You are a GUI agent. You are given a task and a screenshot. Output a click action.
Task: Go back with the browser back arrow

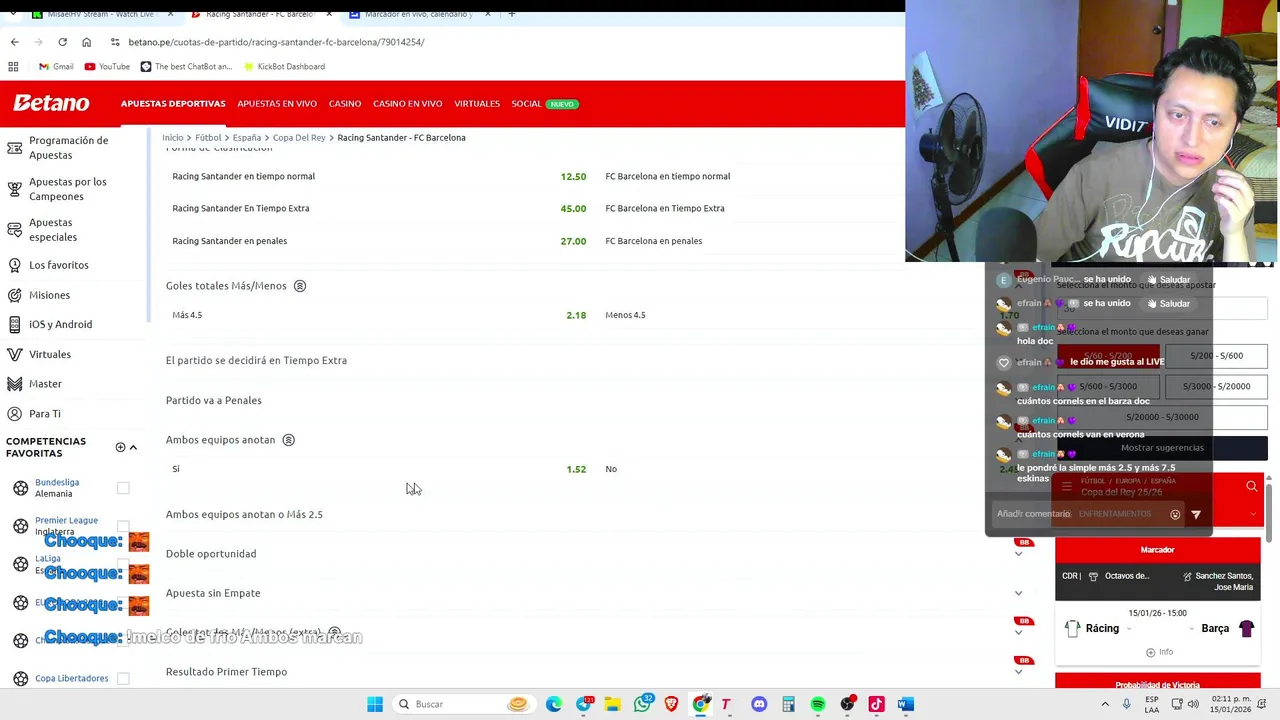pos(14,42)
